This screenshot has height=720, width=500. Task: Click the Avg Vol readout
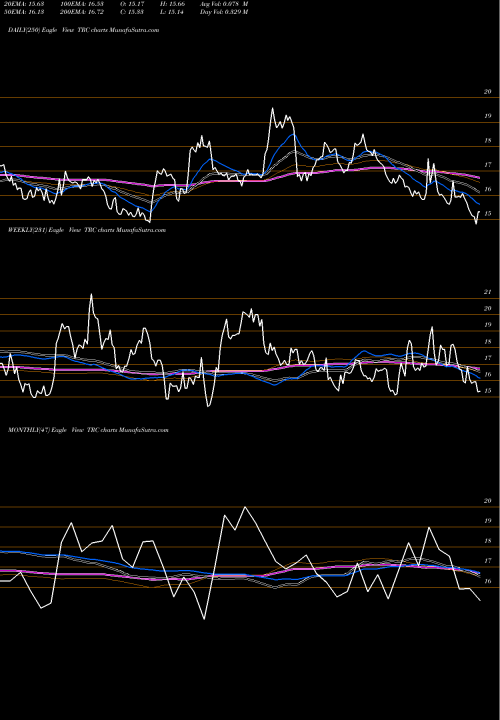[224, 4]
